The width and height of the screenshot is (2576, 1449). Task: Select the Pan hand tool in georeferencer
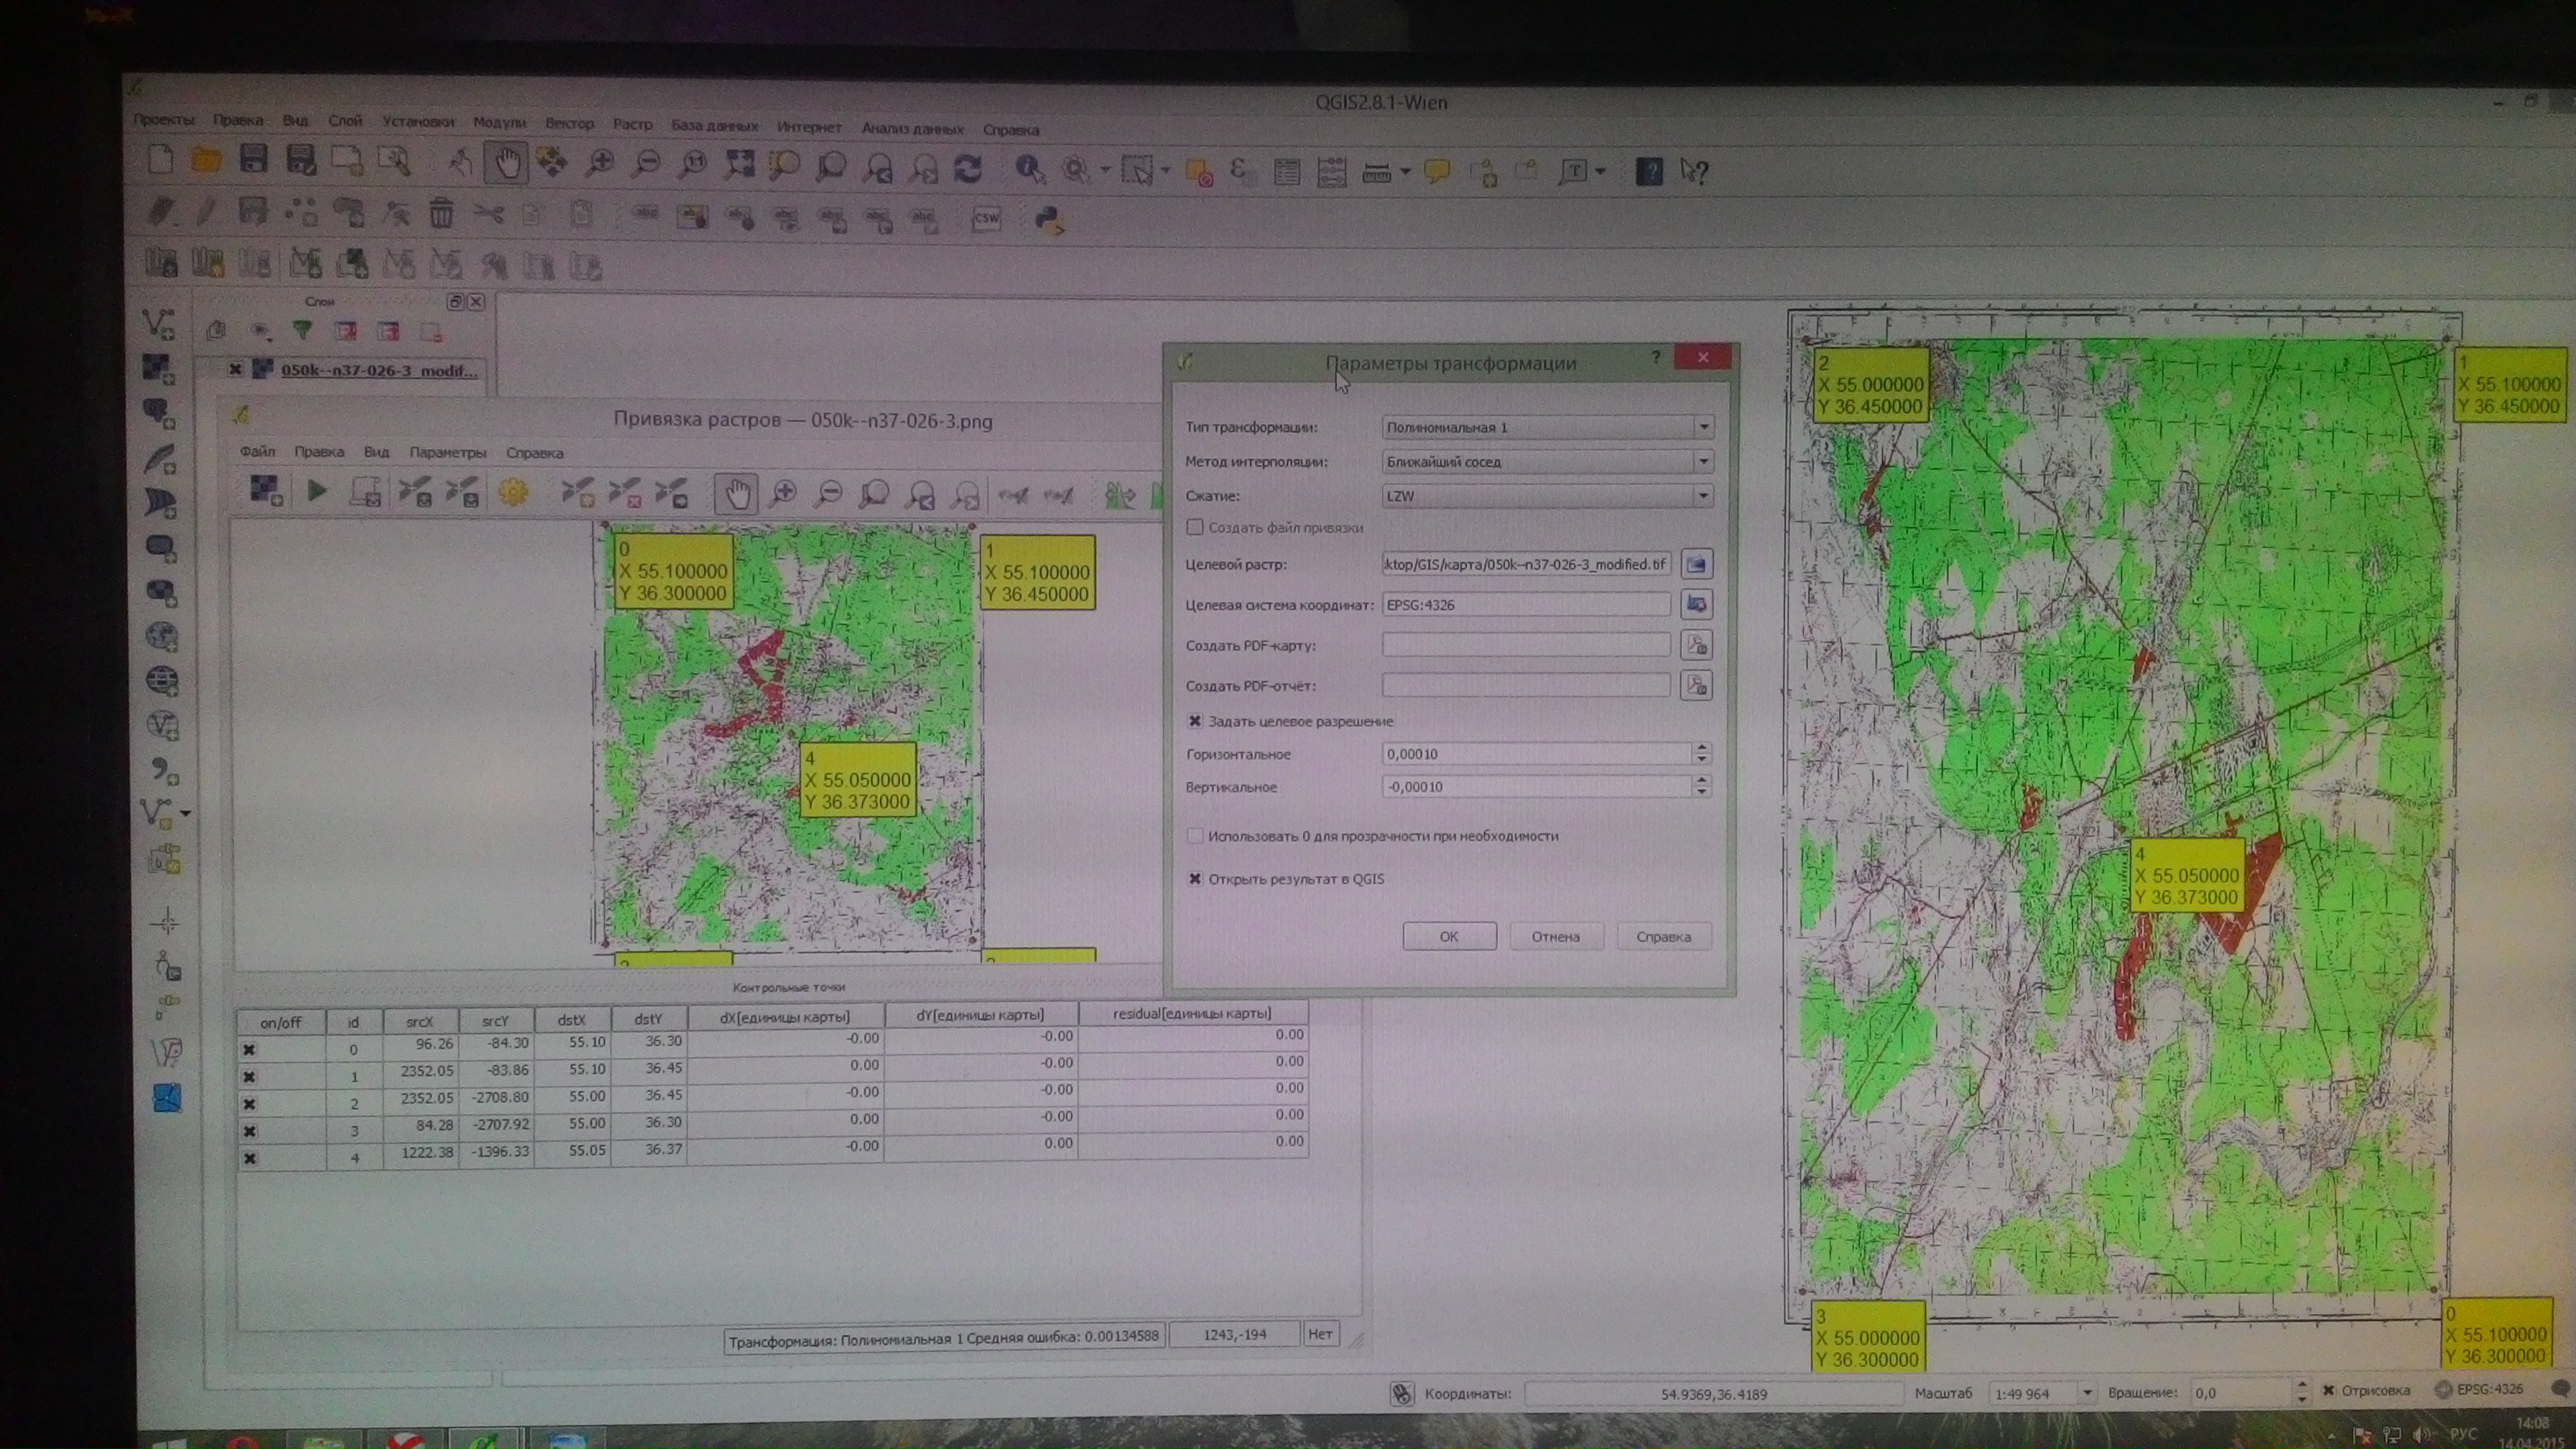(737, 494)
